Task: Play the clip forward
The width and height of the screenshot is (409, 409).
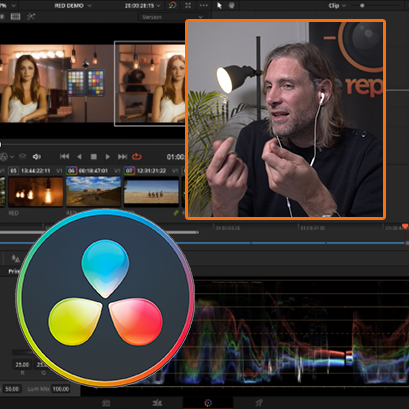Action: tap(108, 157)
